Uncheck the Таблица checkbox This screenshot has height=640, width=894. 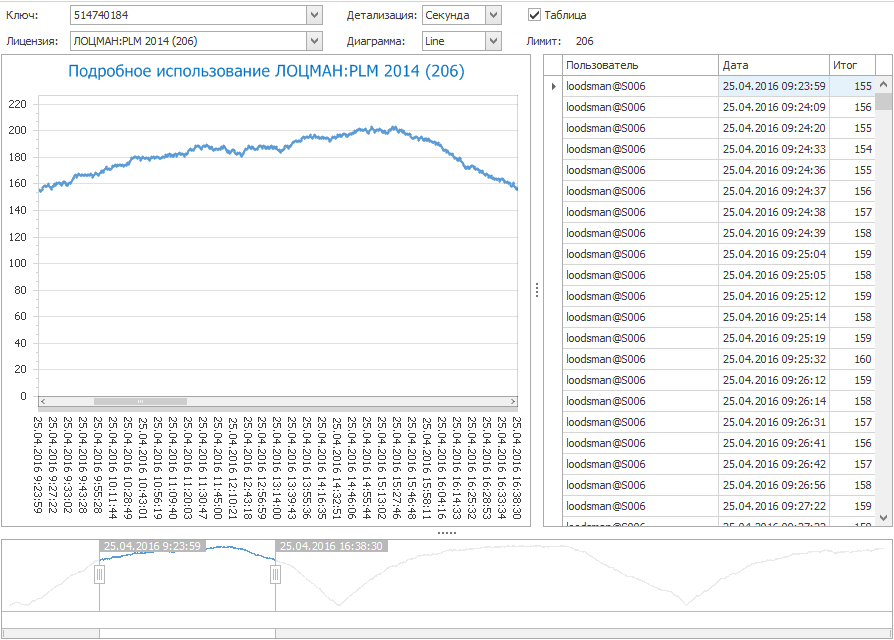coord(535,15)
